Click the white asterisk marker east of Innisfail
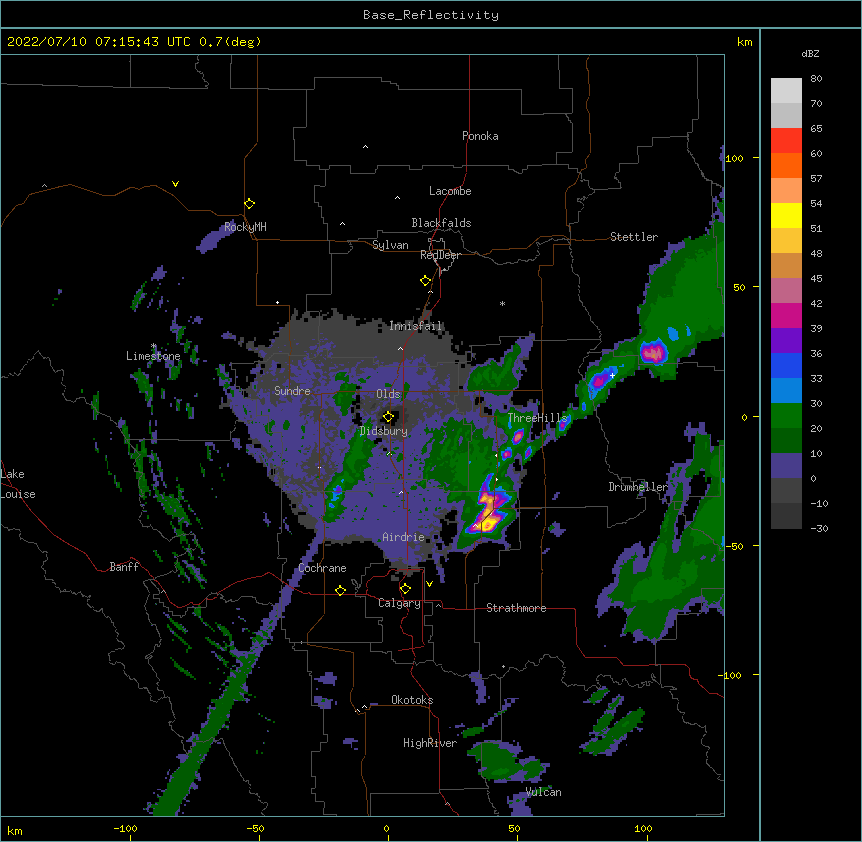The width and height of the screenshot is (862, 842). coord(502,303)
